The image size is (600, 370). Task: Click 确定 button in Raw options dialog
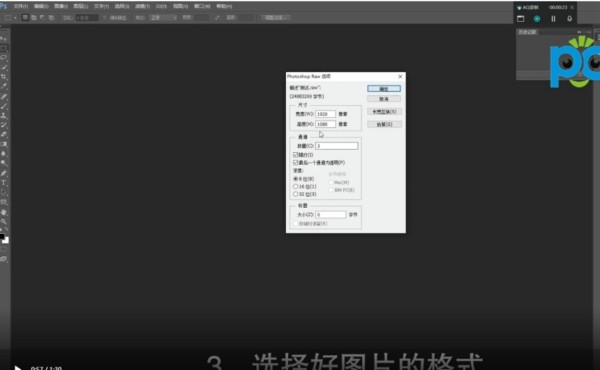(384, 89)
